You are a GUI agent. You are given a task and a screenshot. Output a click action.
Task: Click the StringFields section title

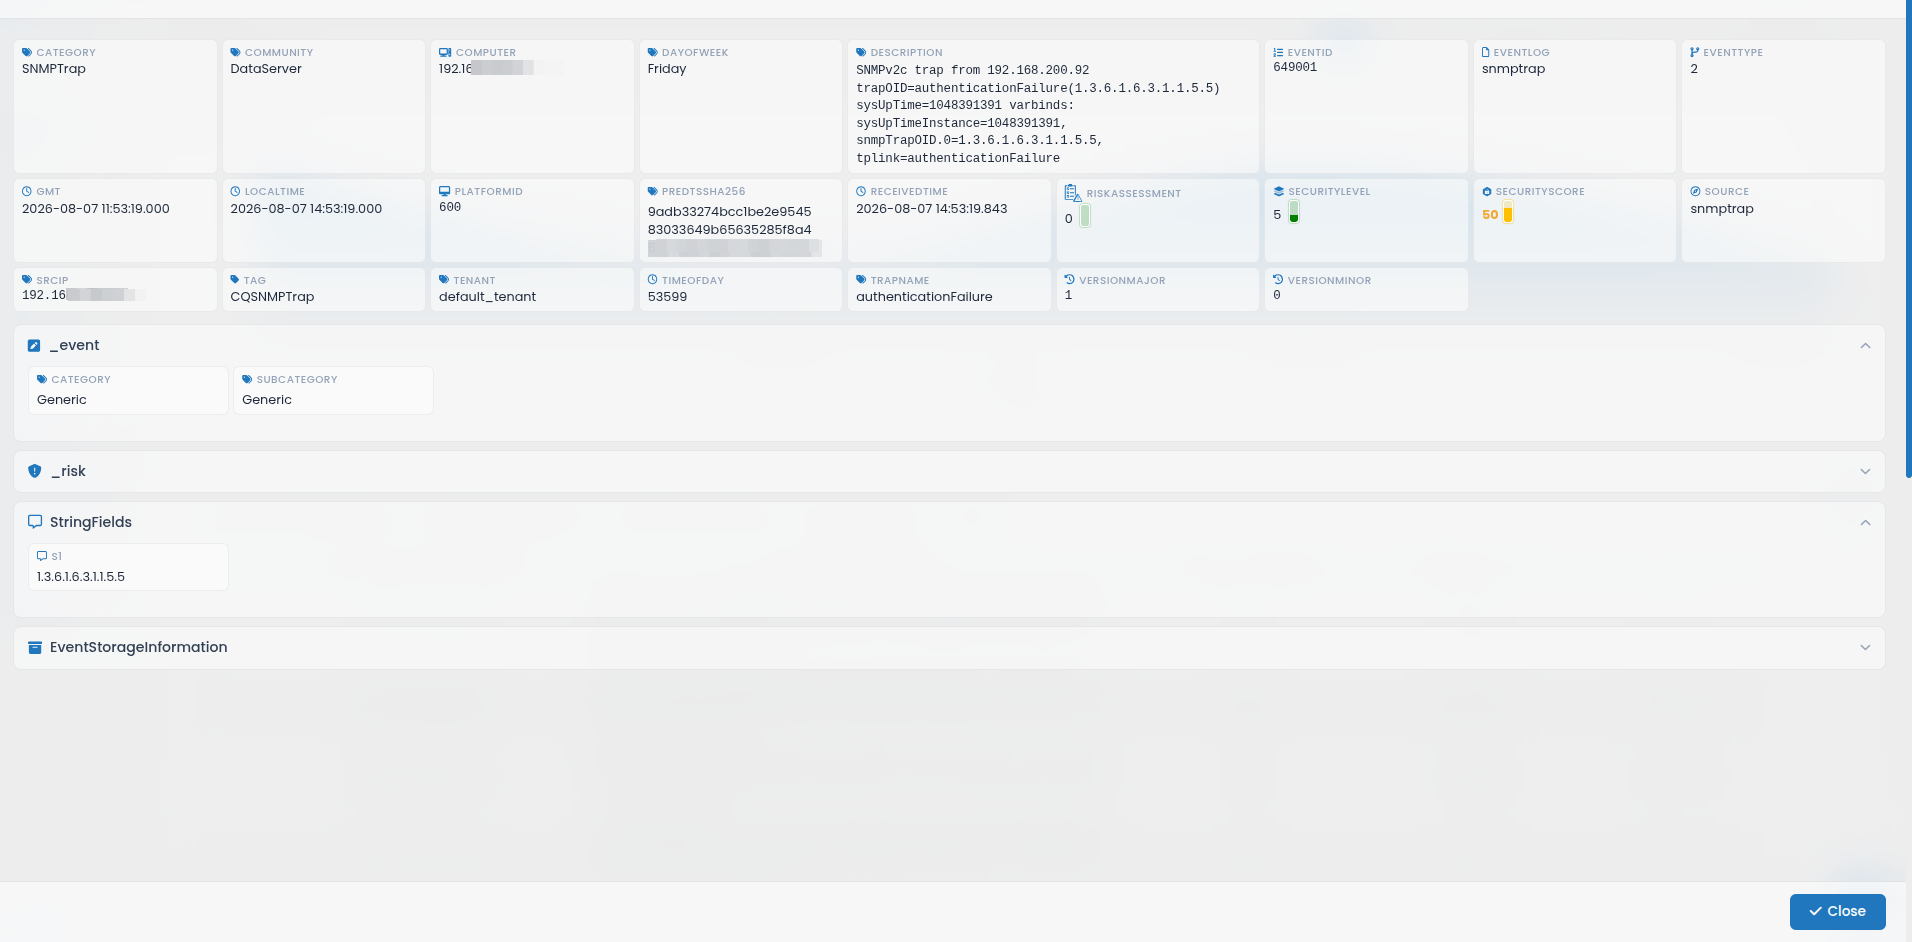tap(91, 522)
